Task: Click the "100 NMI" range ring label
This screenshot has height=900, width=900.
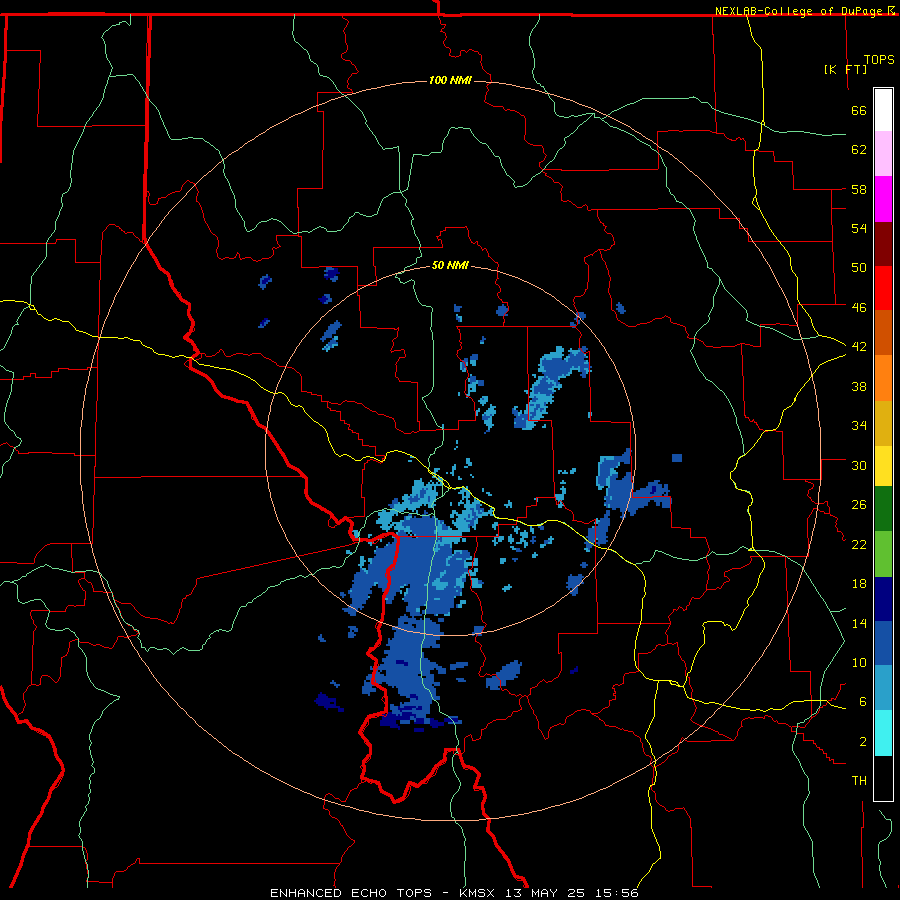Action: pos(450,80)
